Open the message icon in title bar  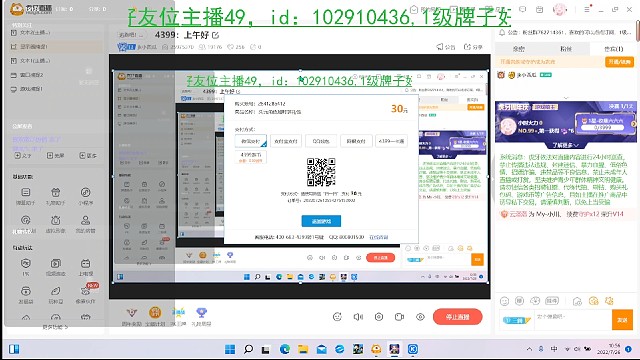[522, 9]
